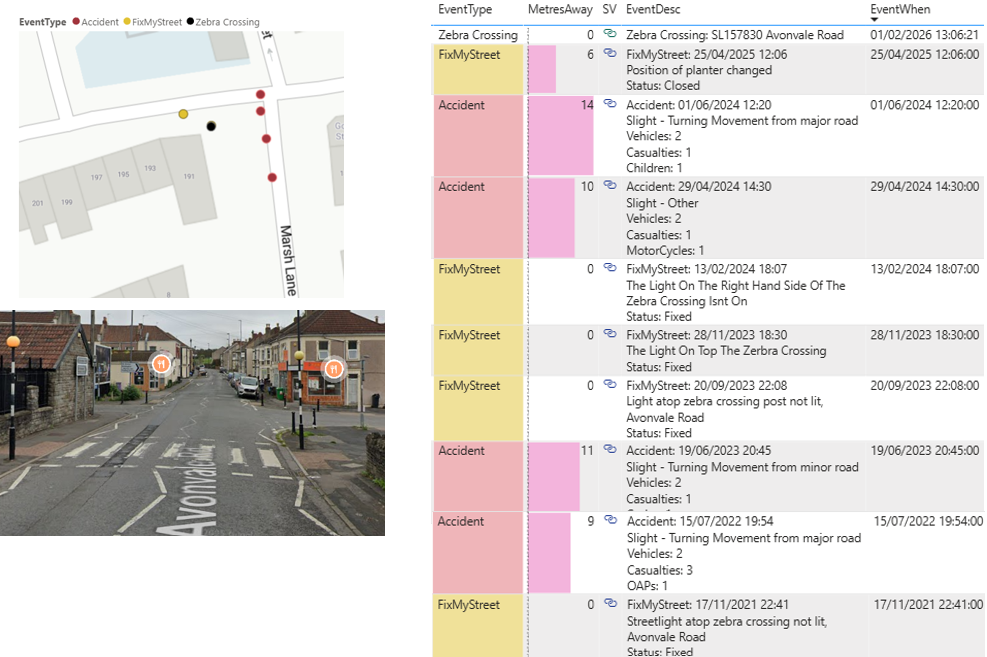
Task: Select black Zebra Crossing marker on map
Action: point(211,126)
